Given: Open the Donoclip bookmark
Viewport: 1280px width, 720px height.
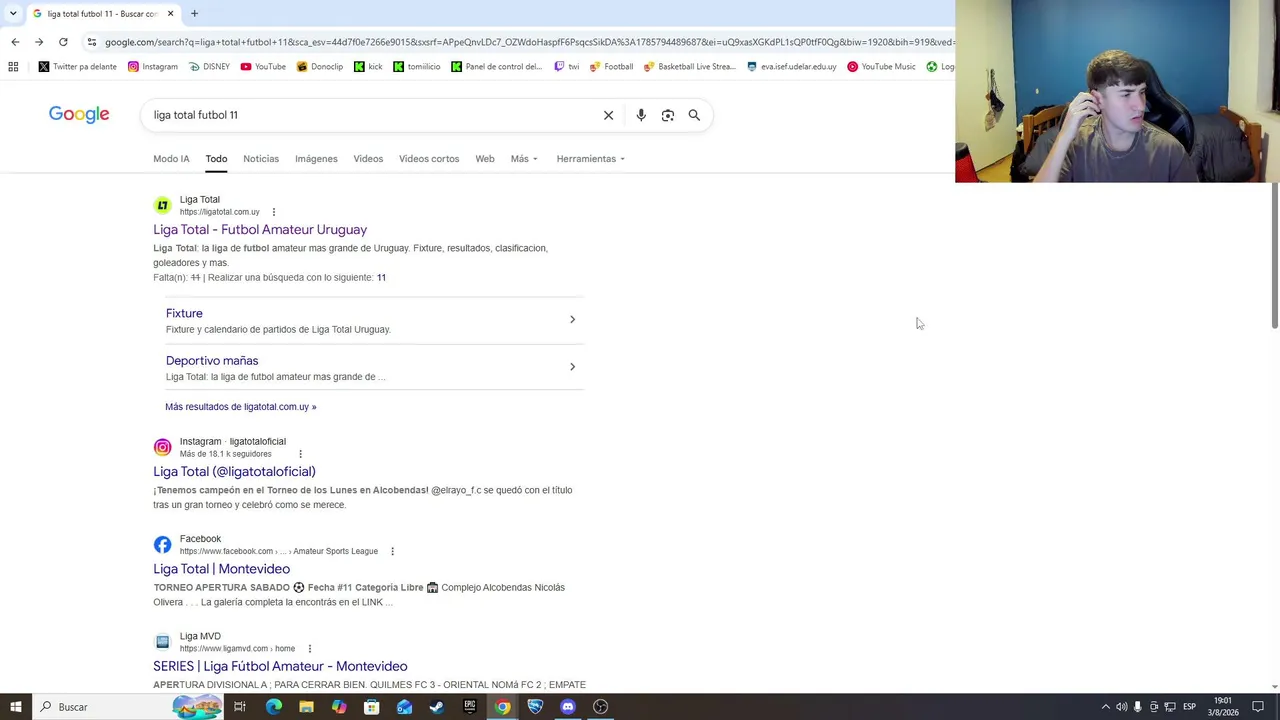Looking at the screenshot, I should 320,67.
